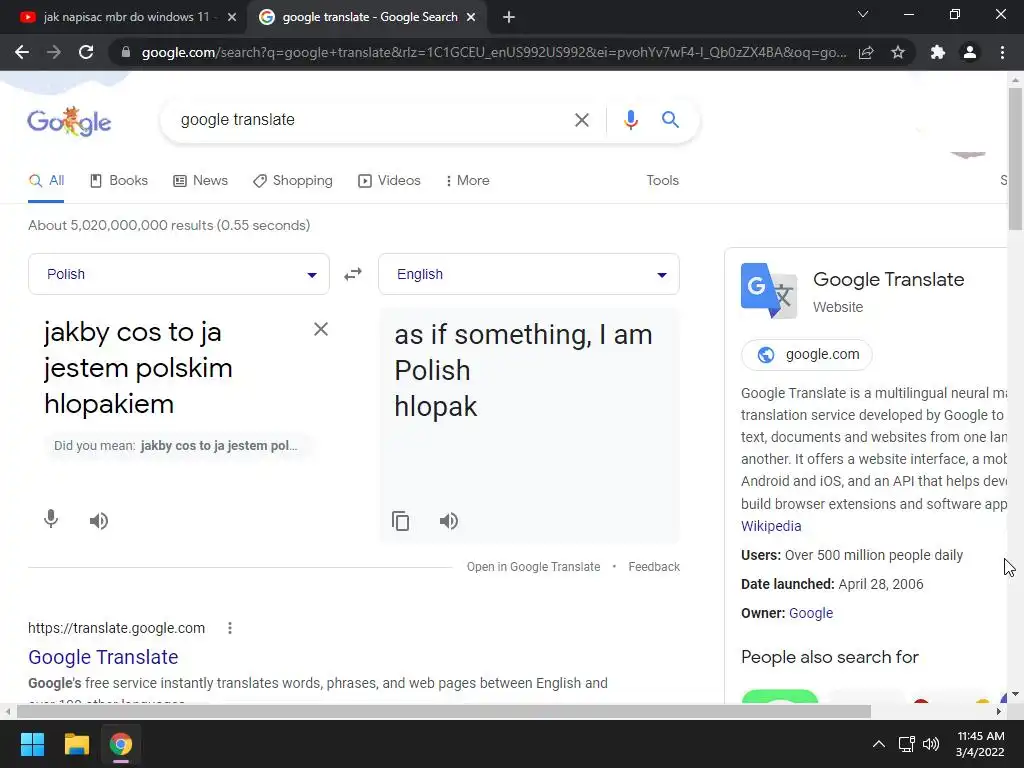The height and width of the screenshot is (768, 1024).
Task: Go to Google home via doodle logo
Action: tap(69, 121)
